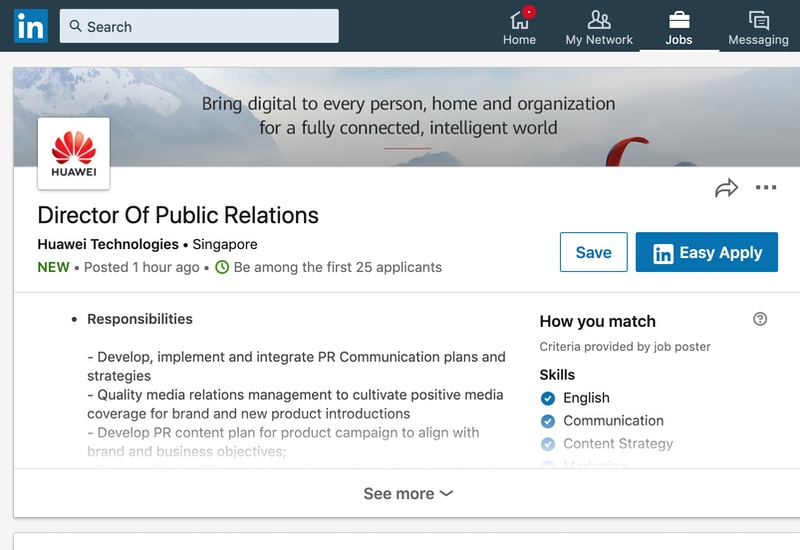Click the 'How you match' heading
Screen dimensions: 800x550
click(597, 321)
